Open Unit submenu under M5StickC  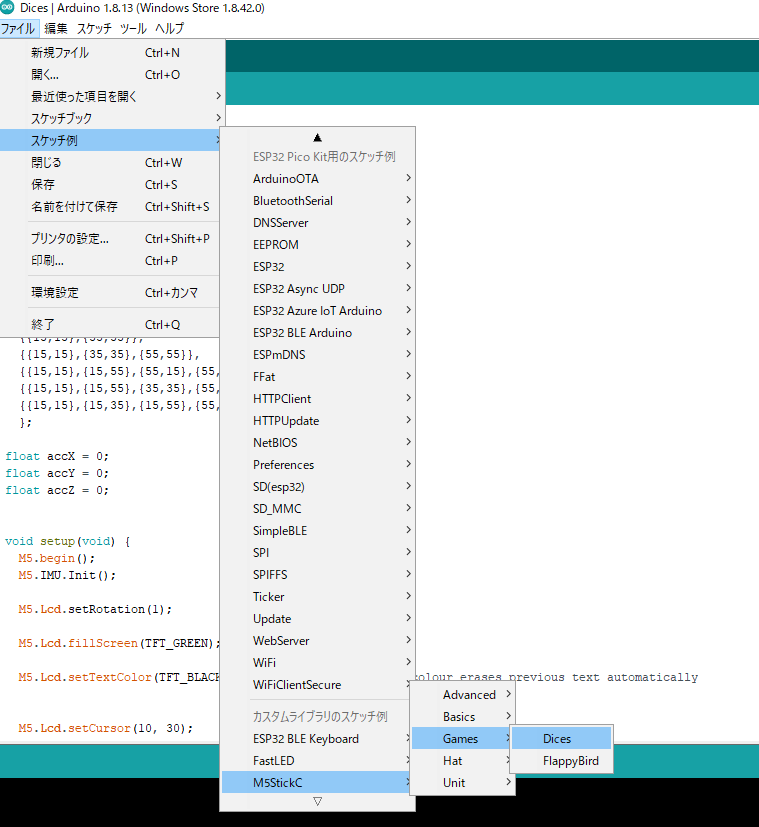point(463,783)
